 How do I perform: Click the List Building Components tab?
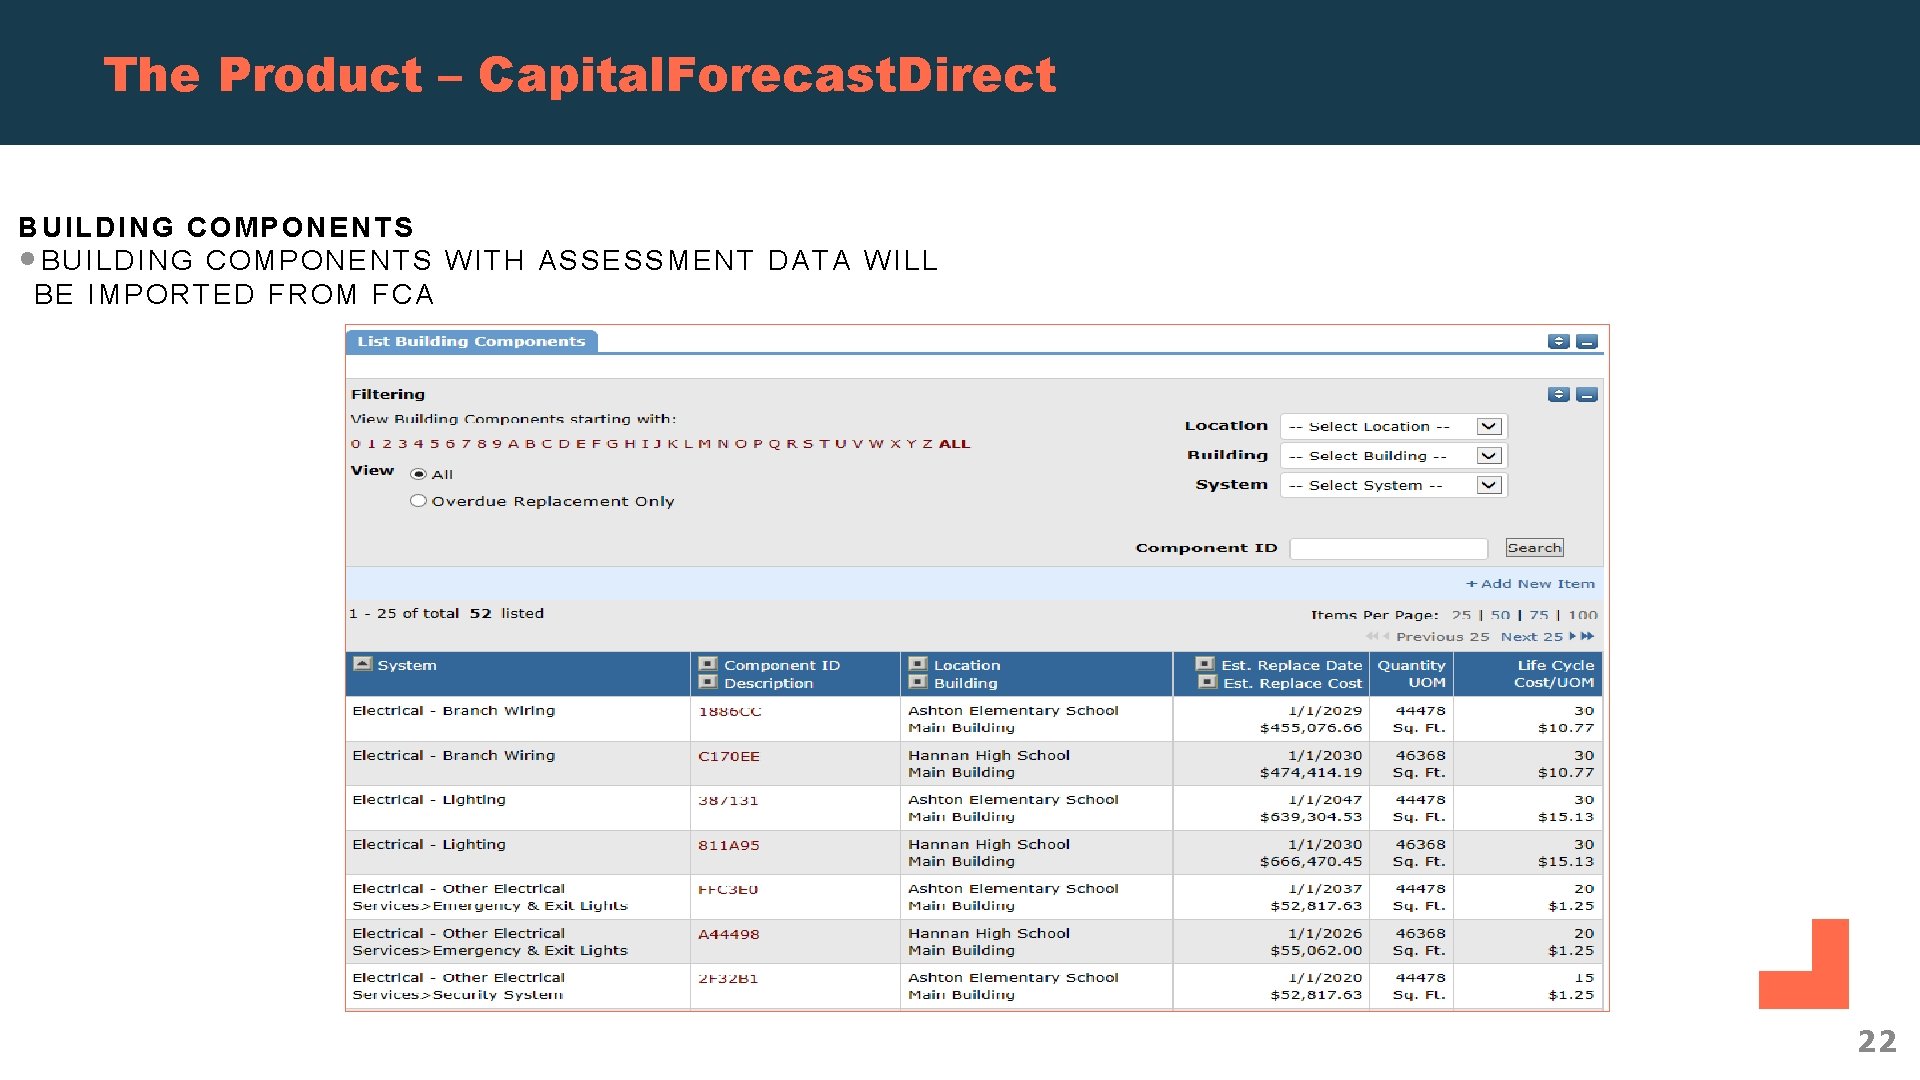(x=471, y=342)
